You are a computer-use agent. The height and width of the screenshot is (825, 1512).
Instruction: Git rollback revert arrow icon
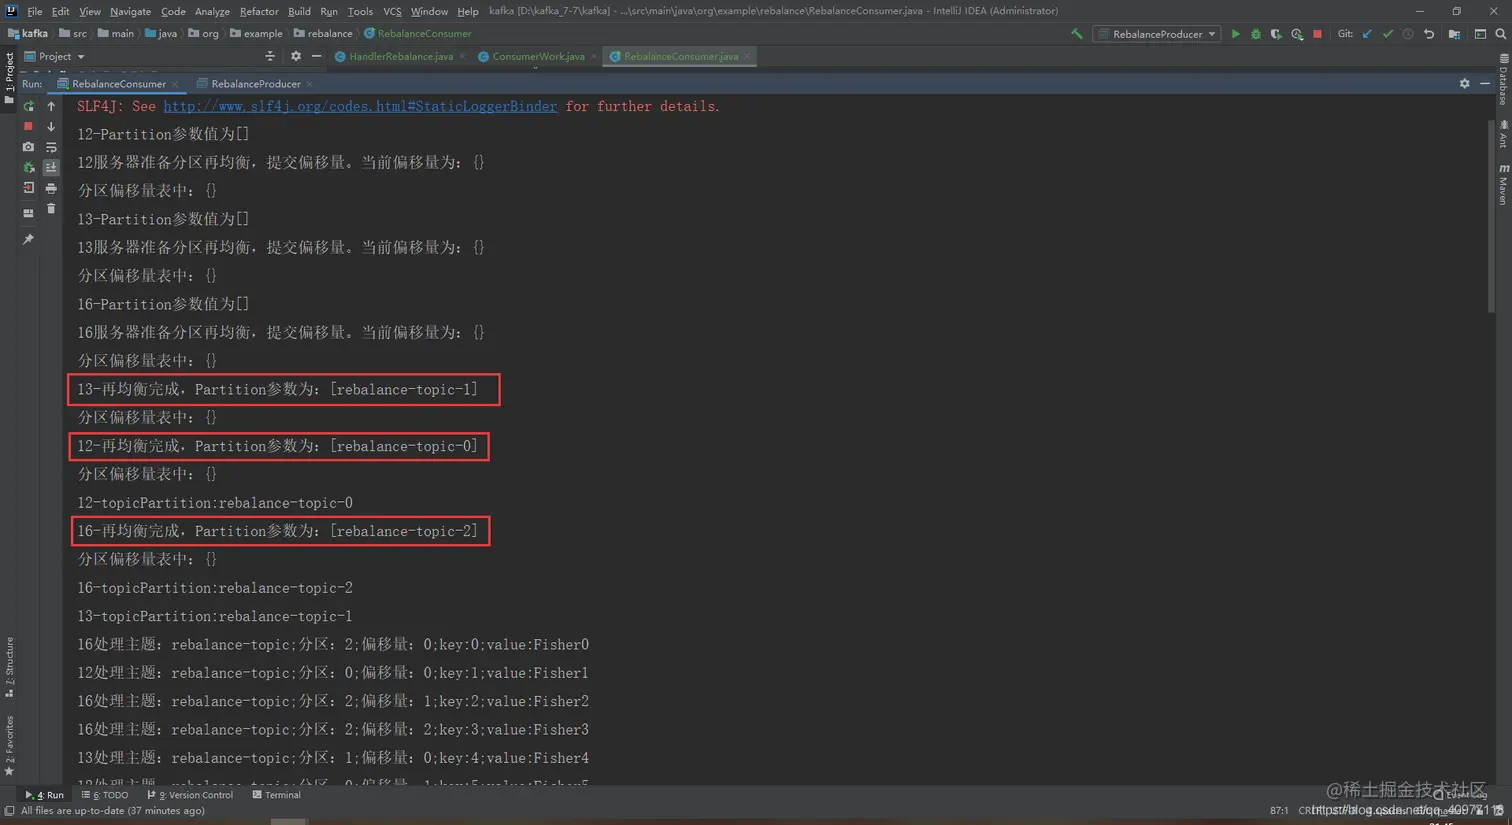1429,34
